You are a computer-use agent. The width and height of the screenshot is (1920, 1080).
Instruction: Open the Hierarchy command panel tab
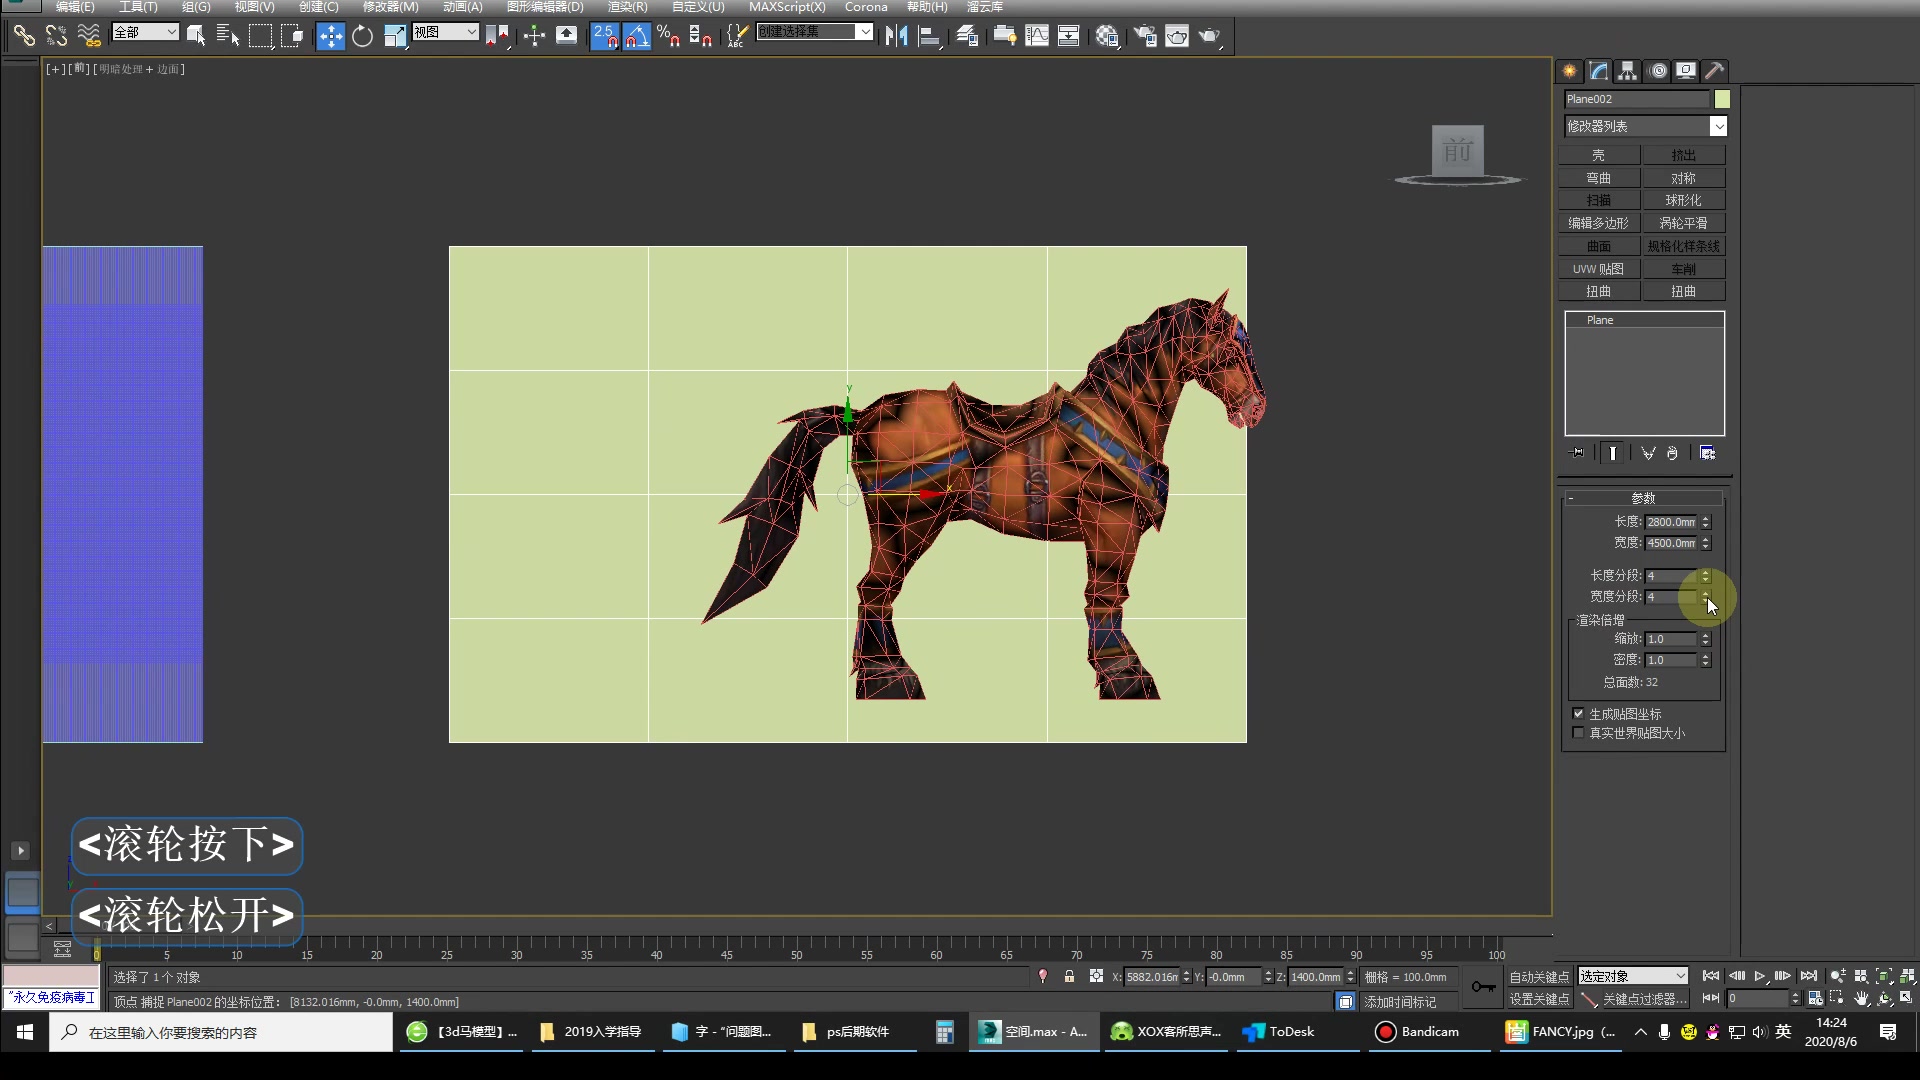[x=1628, y=71]
